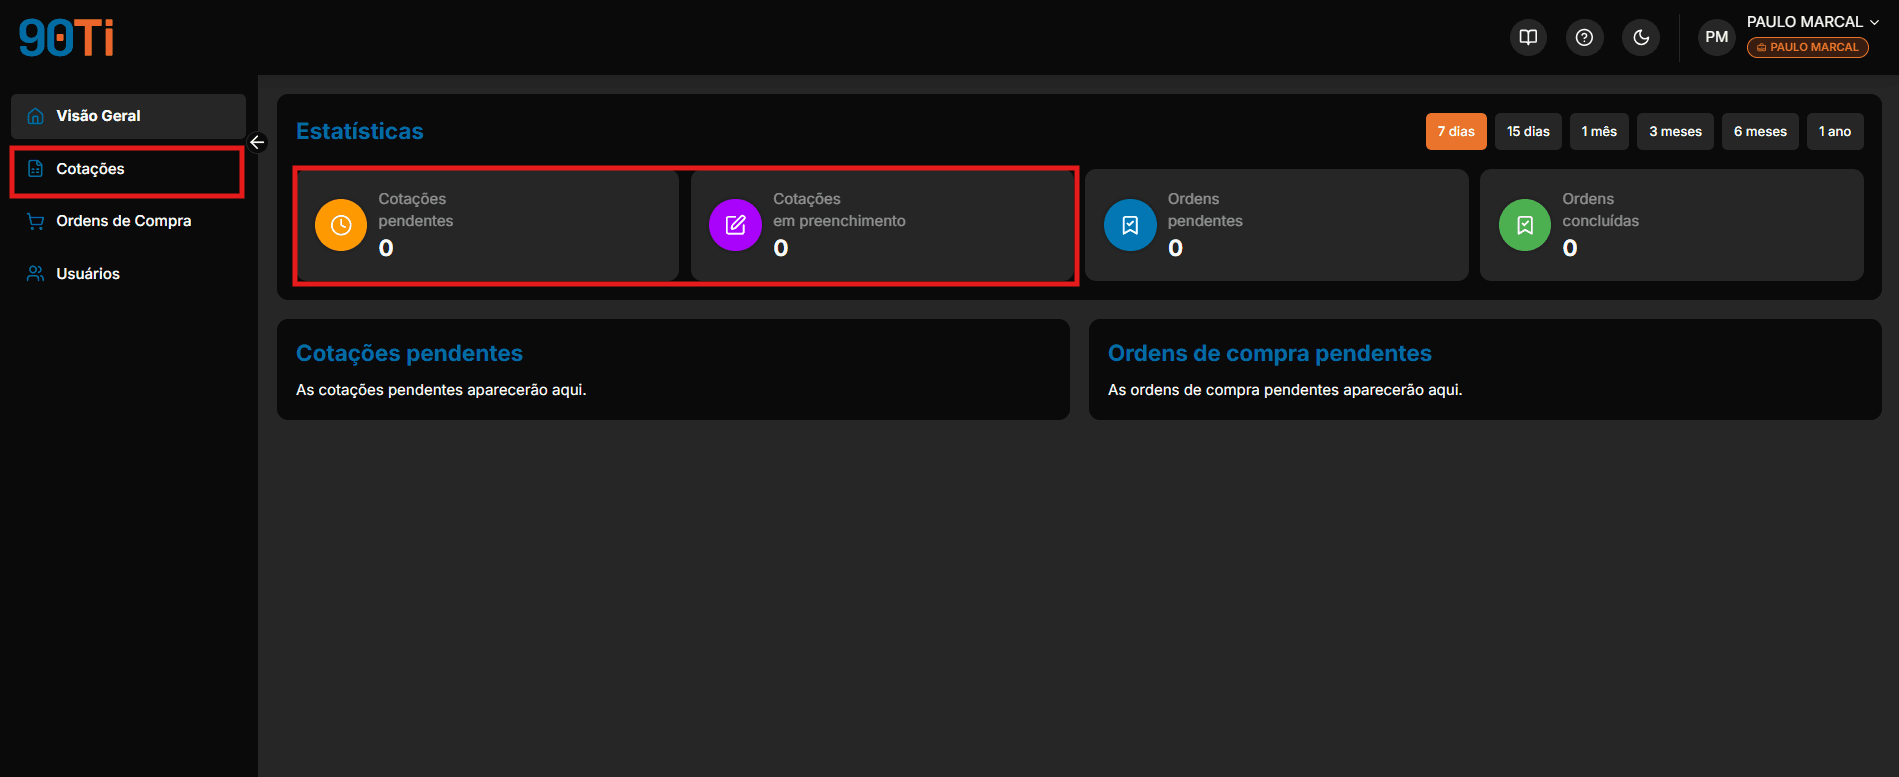Click the 90Ti logo
The image size is (1899, 777).
(66, 38)
